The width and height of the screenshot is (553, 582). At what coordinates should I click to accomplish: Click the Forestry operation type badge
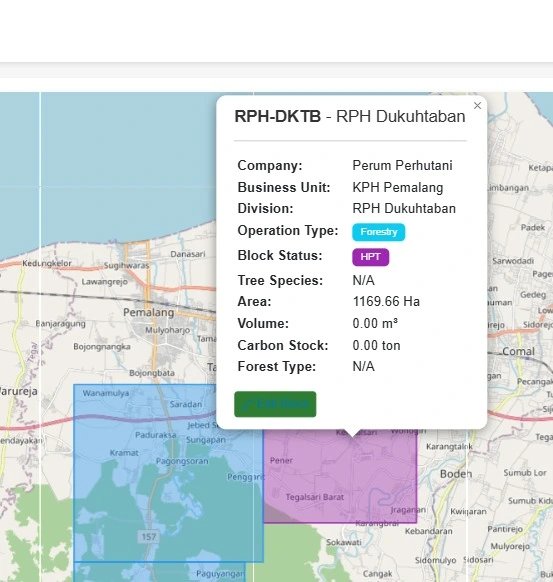point(379,232)
